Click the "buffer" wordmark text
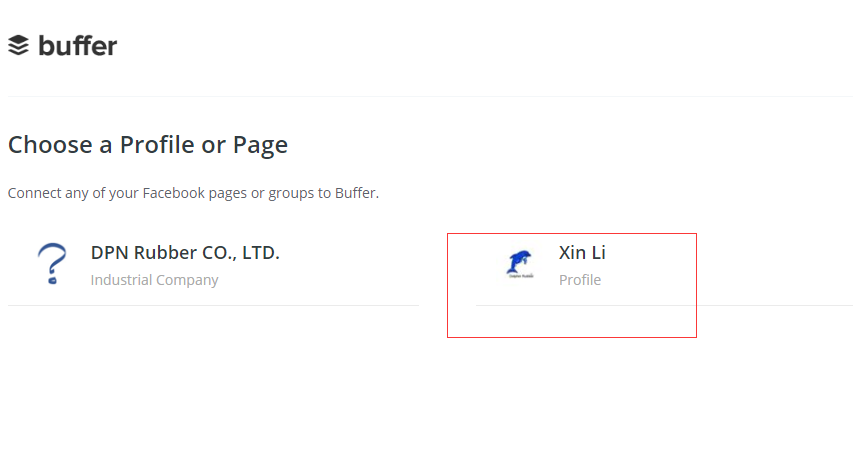853x471 pixels. pyautogui.click(x=78, y=45)
